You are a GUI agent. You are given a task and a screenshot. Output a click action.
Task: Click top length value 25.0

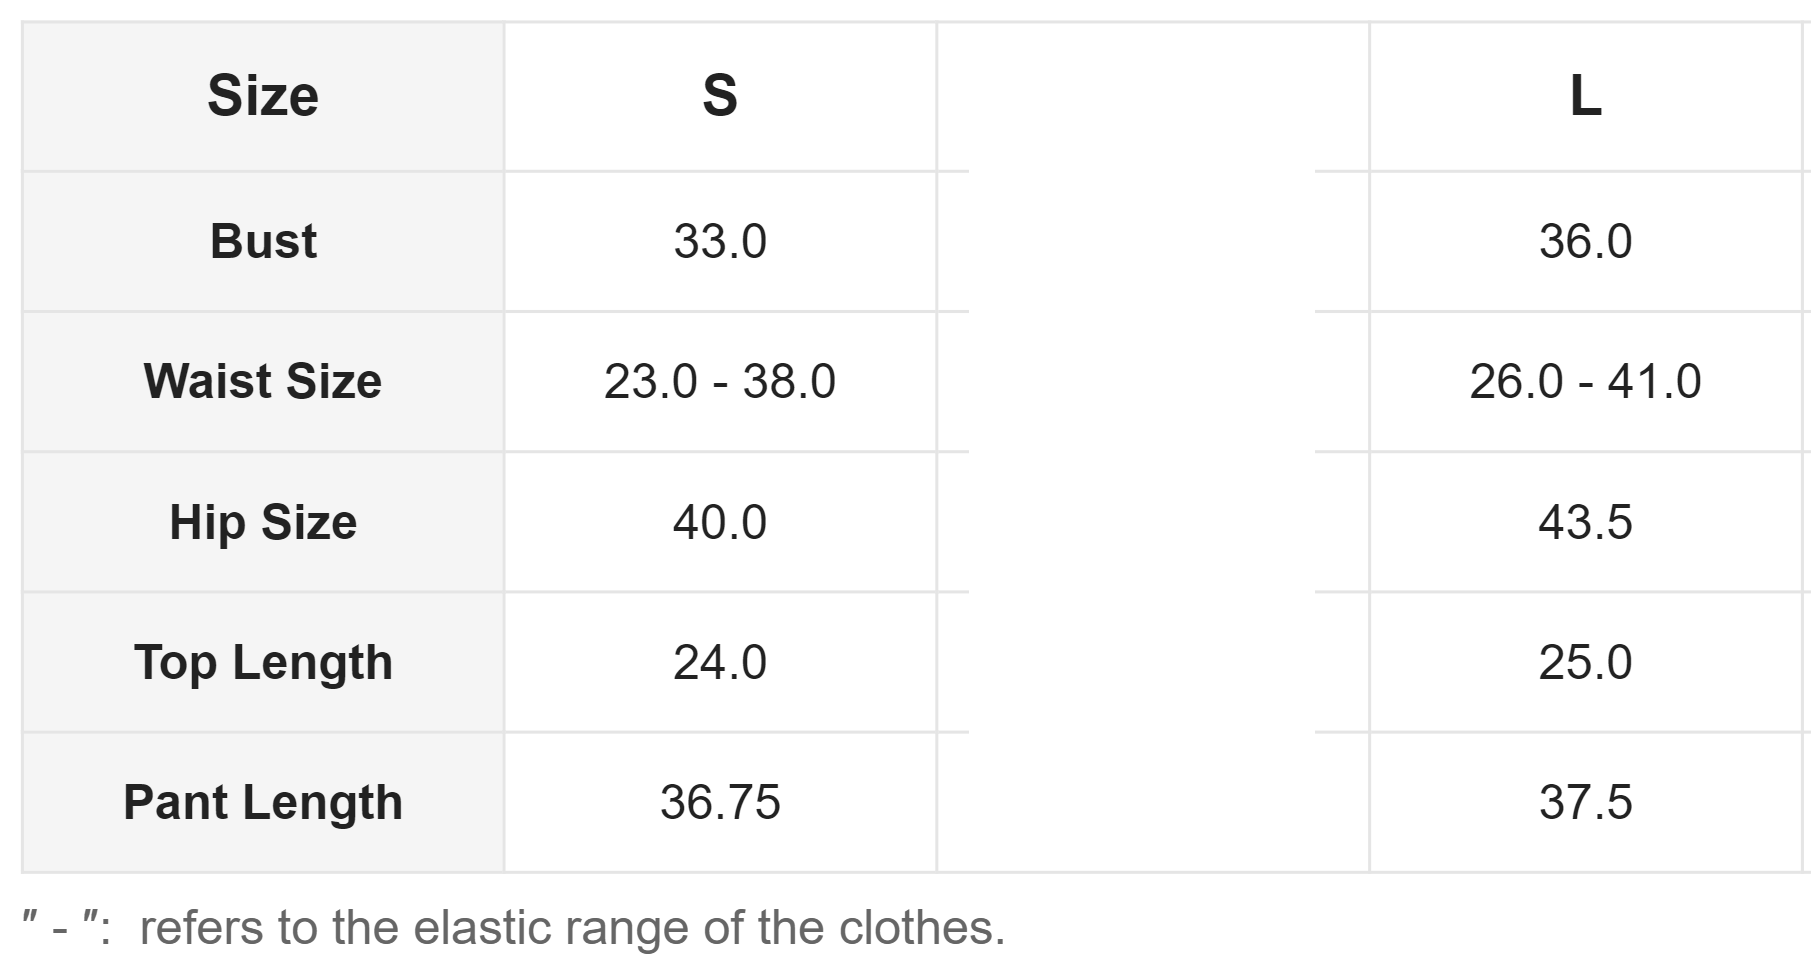tap(1585, 662)
